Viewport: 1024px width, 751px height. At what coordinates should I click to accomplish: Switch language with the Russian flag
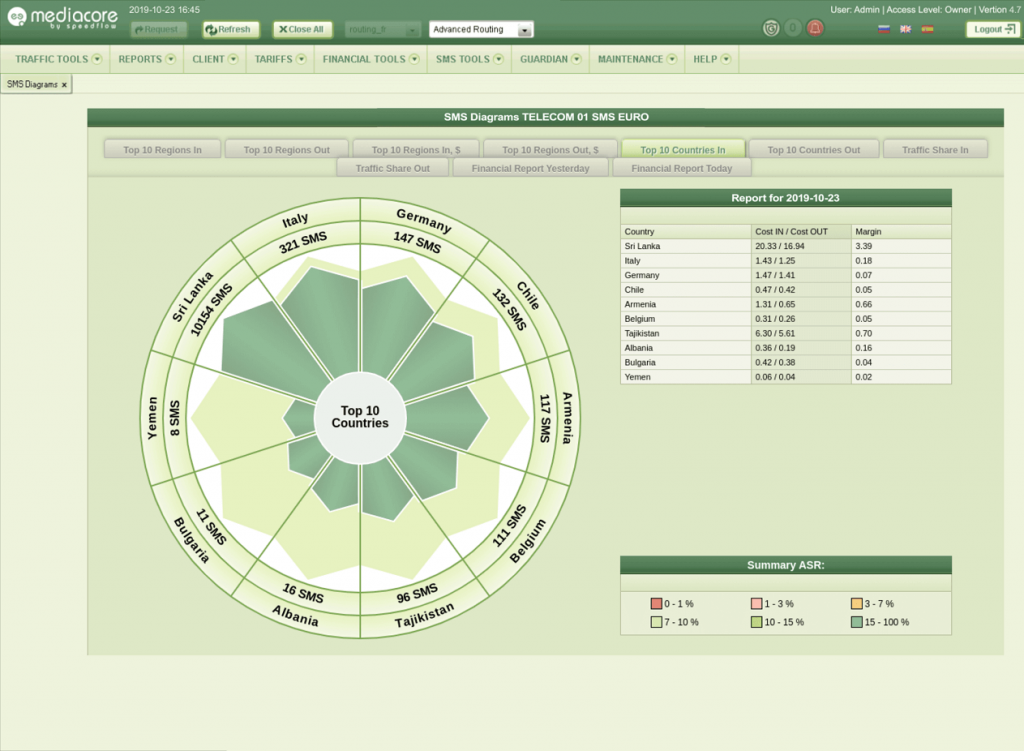(x=884, y=29)
